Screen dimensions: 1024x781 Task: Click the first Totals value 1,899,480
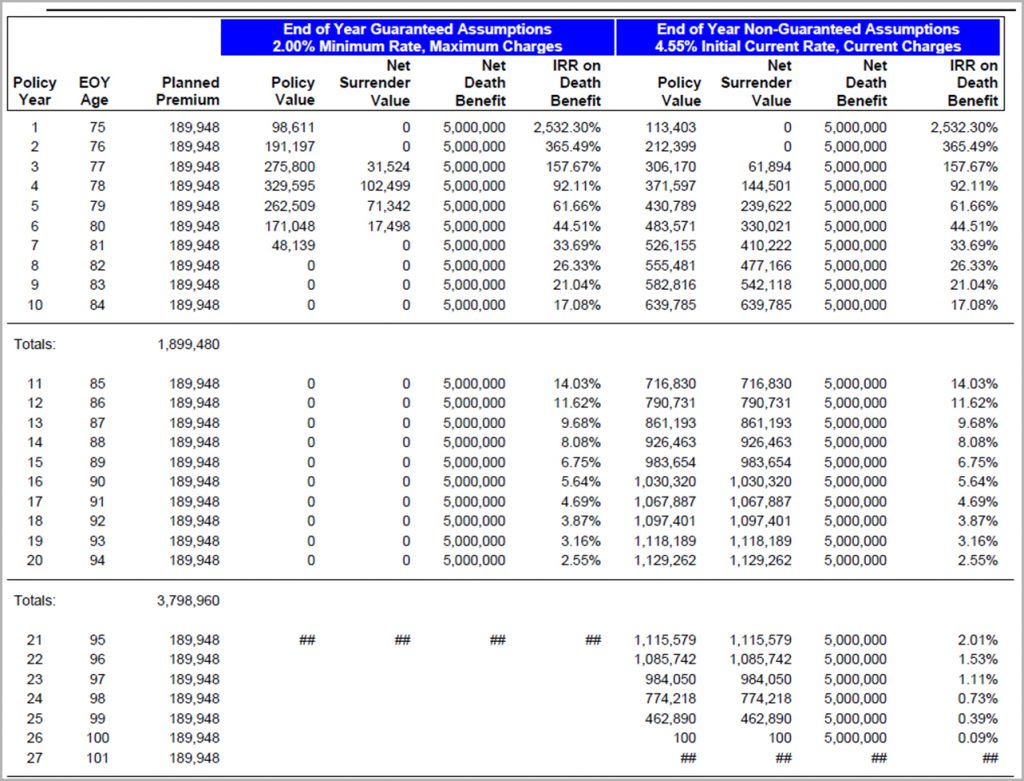tap(189, 344)
